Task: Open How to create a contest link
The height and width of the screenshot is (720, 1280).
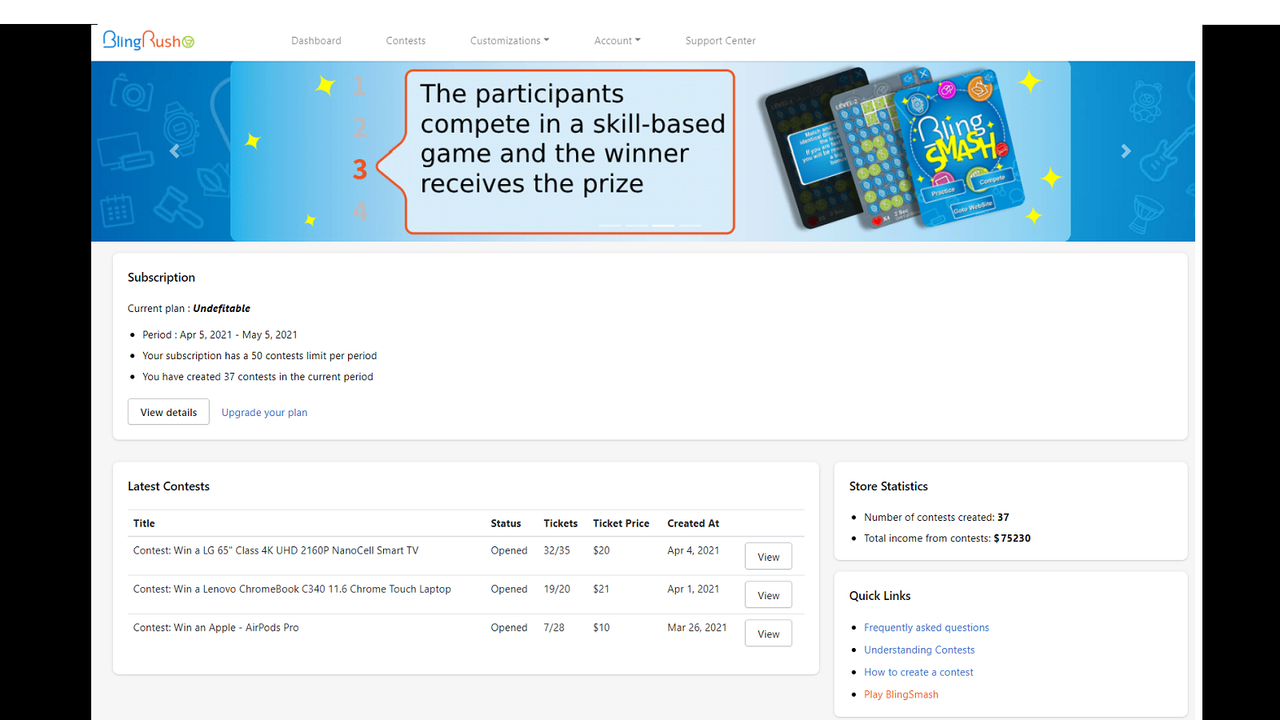Action: coord(918,672)
